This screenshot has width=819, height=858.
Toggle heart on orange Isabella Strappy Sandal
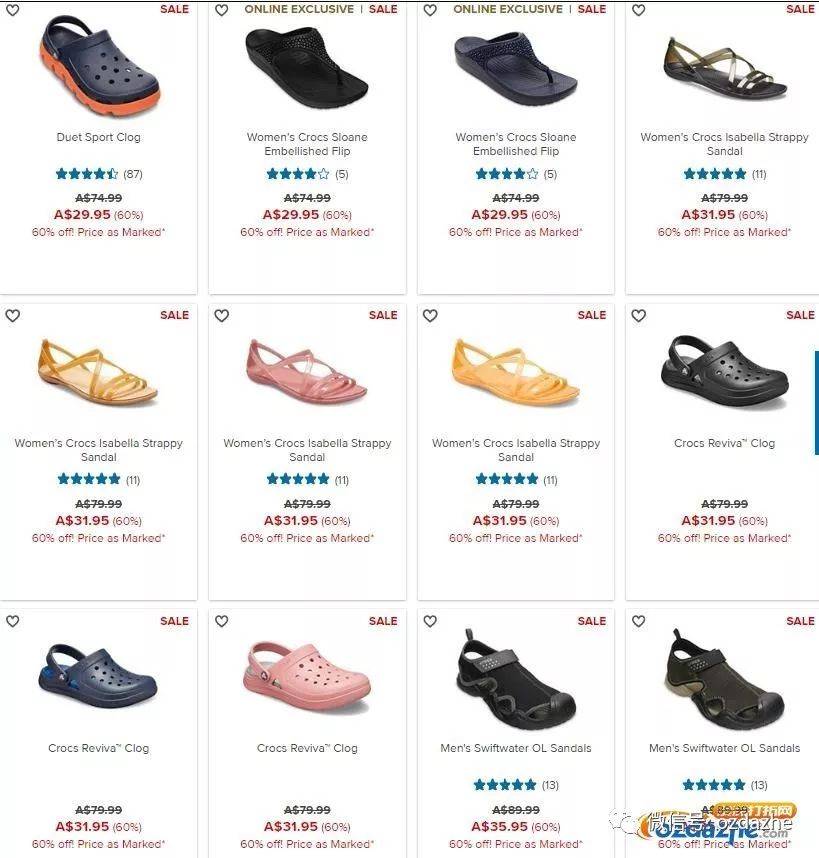tap(431, 316)
